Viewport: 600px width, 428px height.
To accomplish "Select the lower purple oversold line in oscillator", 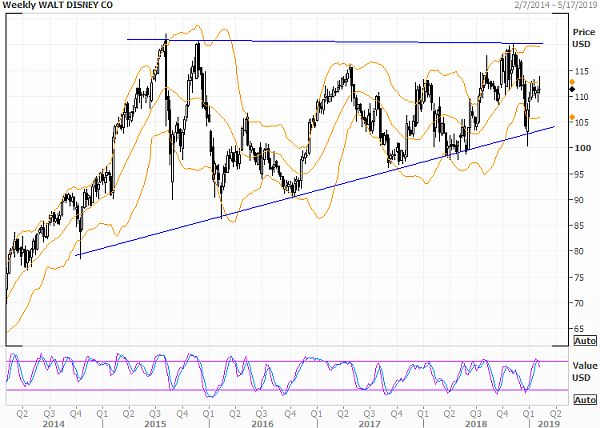I will click(287, 390).
